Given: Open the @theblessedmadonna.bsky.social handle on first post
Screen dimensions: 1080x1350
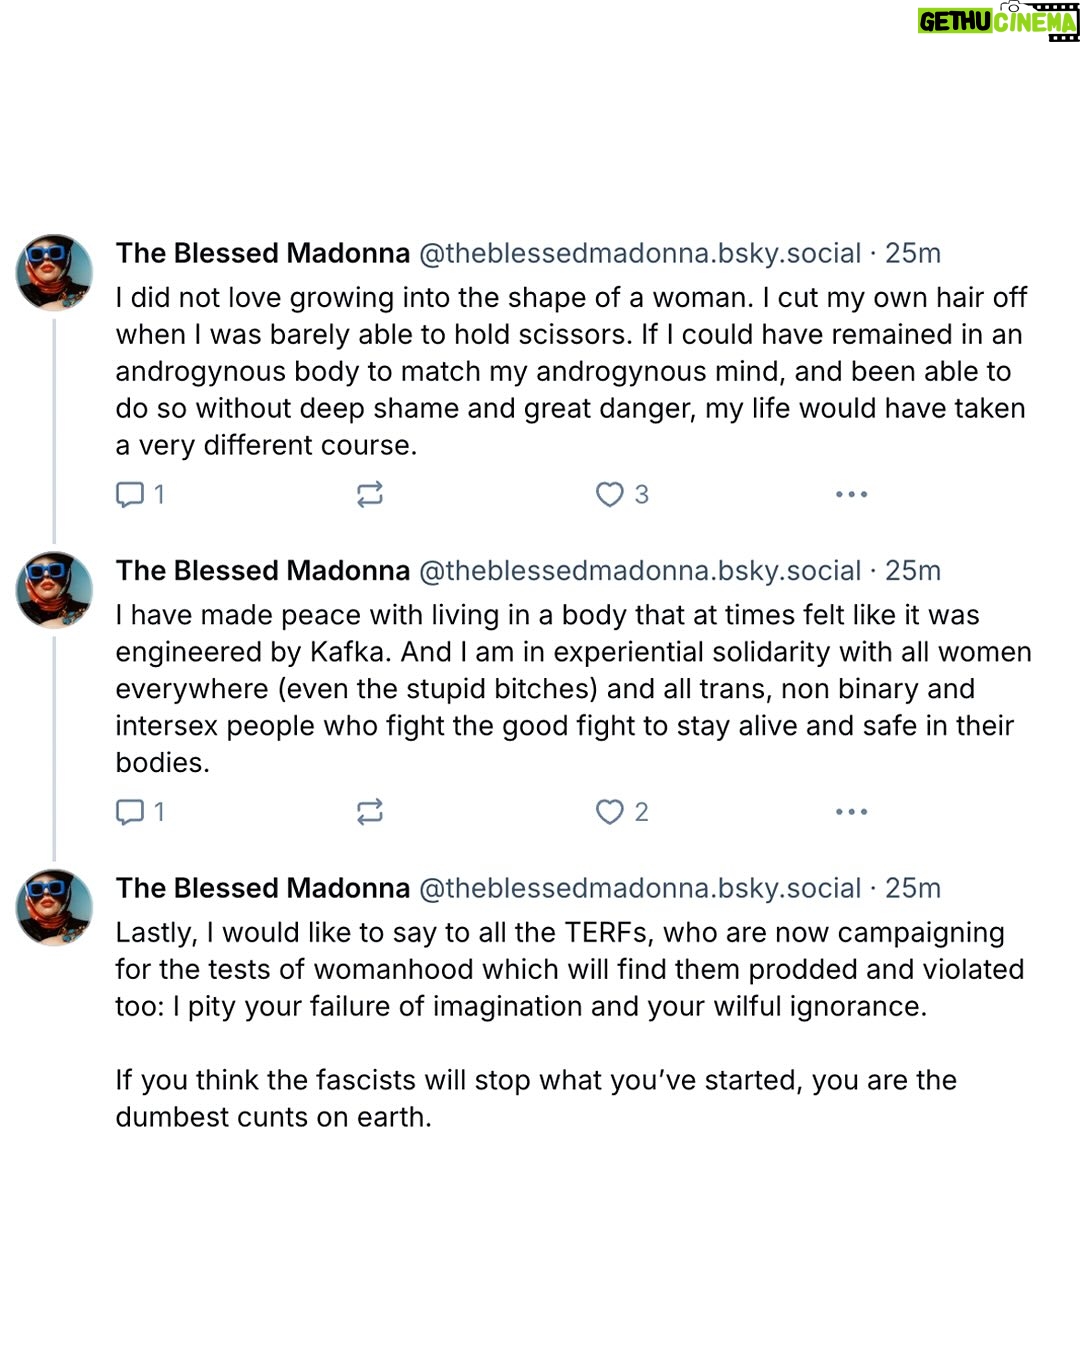Looking at the screenshot, I should click(x=639, y=253).
